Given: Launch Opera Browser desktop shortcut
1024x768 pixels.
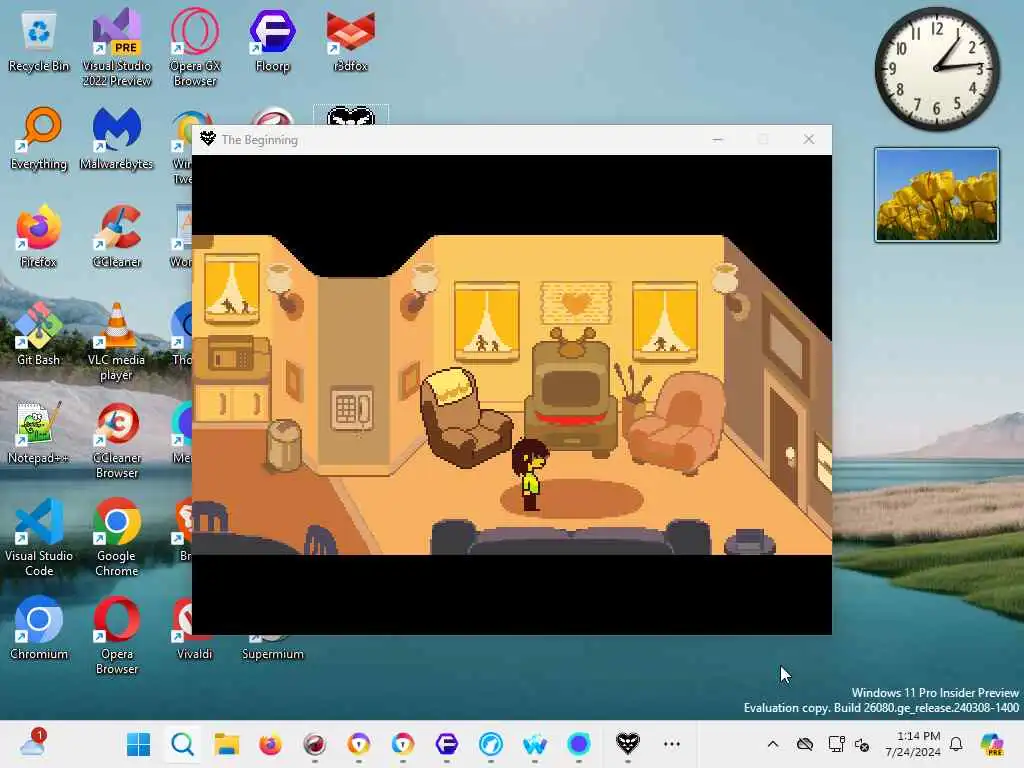Looking at the screenshot, I should pyautogui.click(x=116, y=635).
